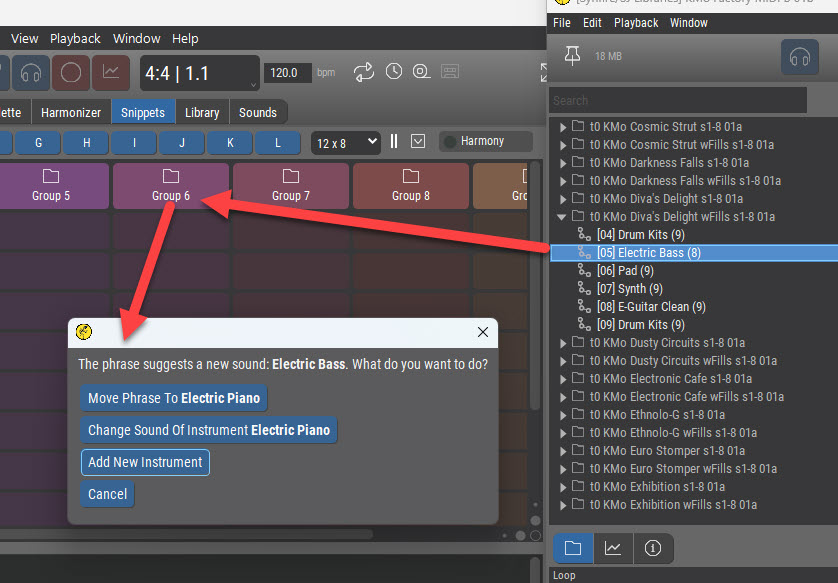Click the pin icon in library window
Image resolution: width=838 pixels, height=583 pixels.
pyautogui.click(x=572, y=57)
